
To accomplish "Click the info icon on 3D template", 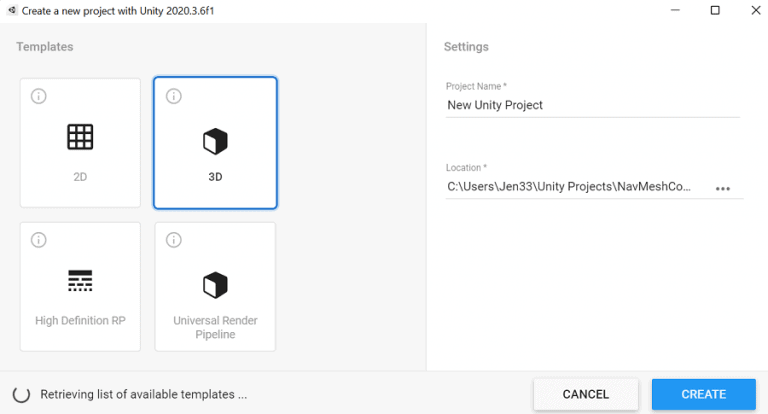I will pos(173,97).
